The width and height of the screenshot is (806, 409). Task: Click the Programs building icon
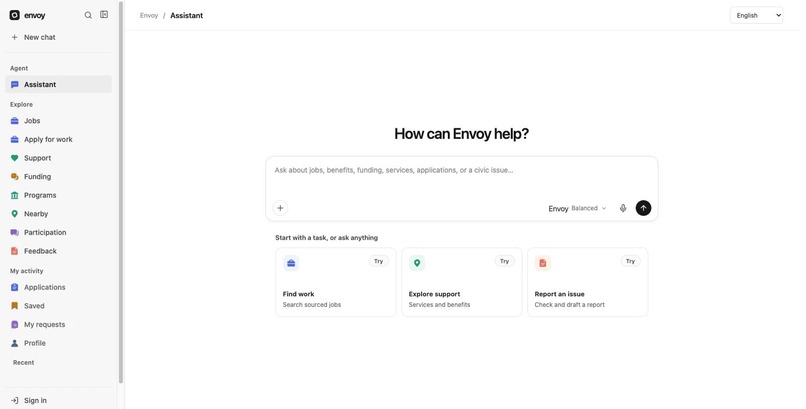[x=14, y=195]
